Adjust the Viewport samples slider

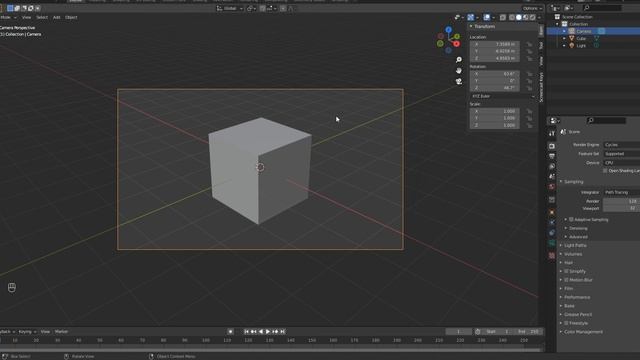click(x=622, y=209)
